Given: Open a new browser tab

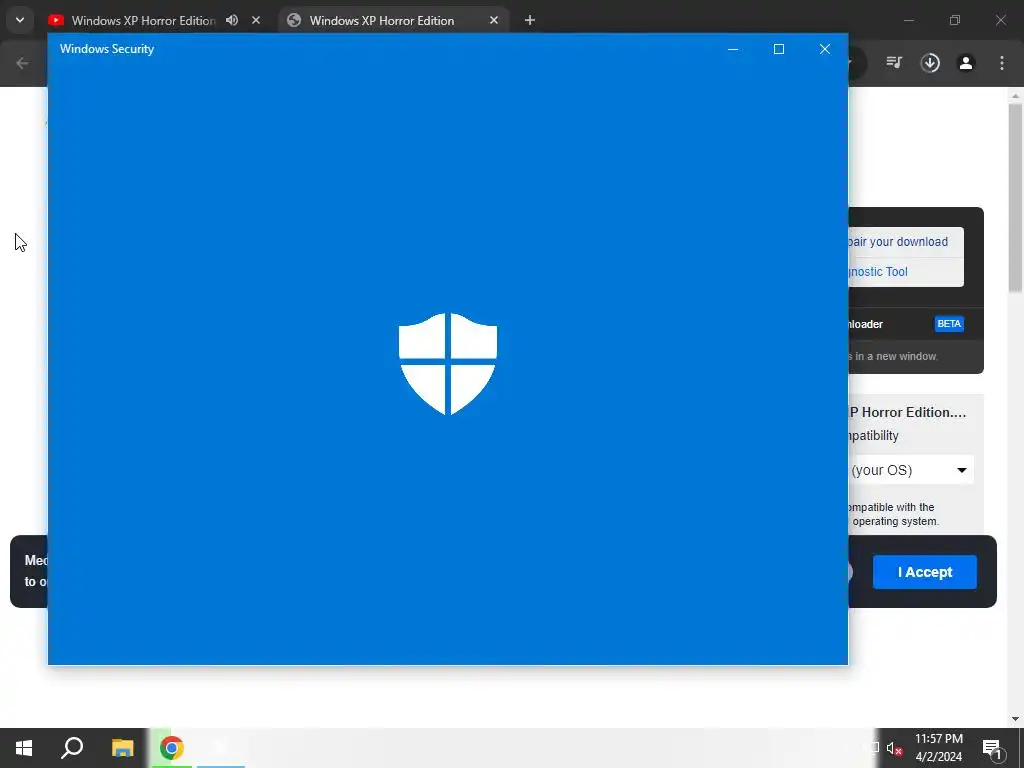Looking at the screenshot, I should pos(530,20).
